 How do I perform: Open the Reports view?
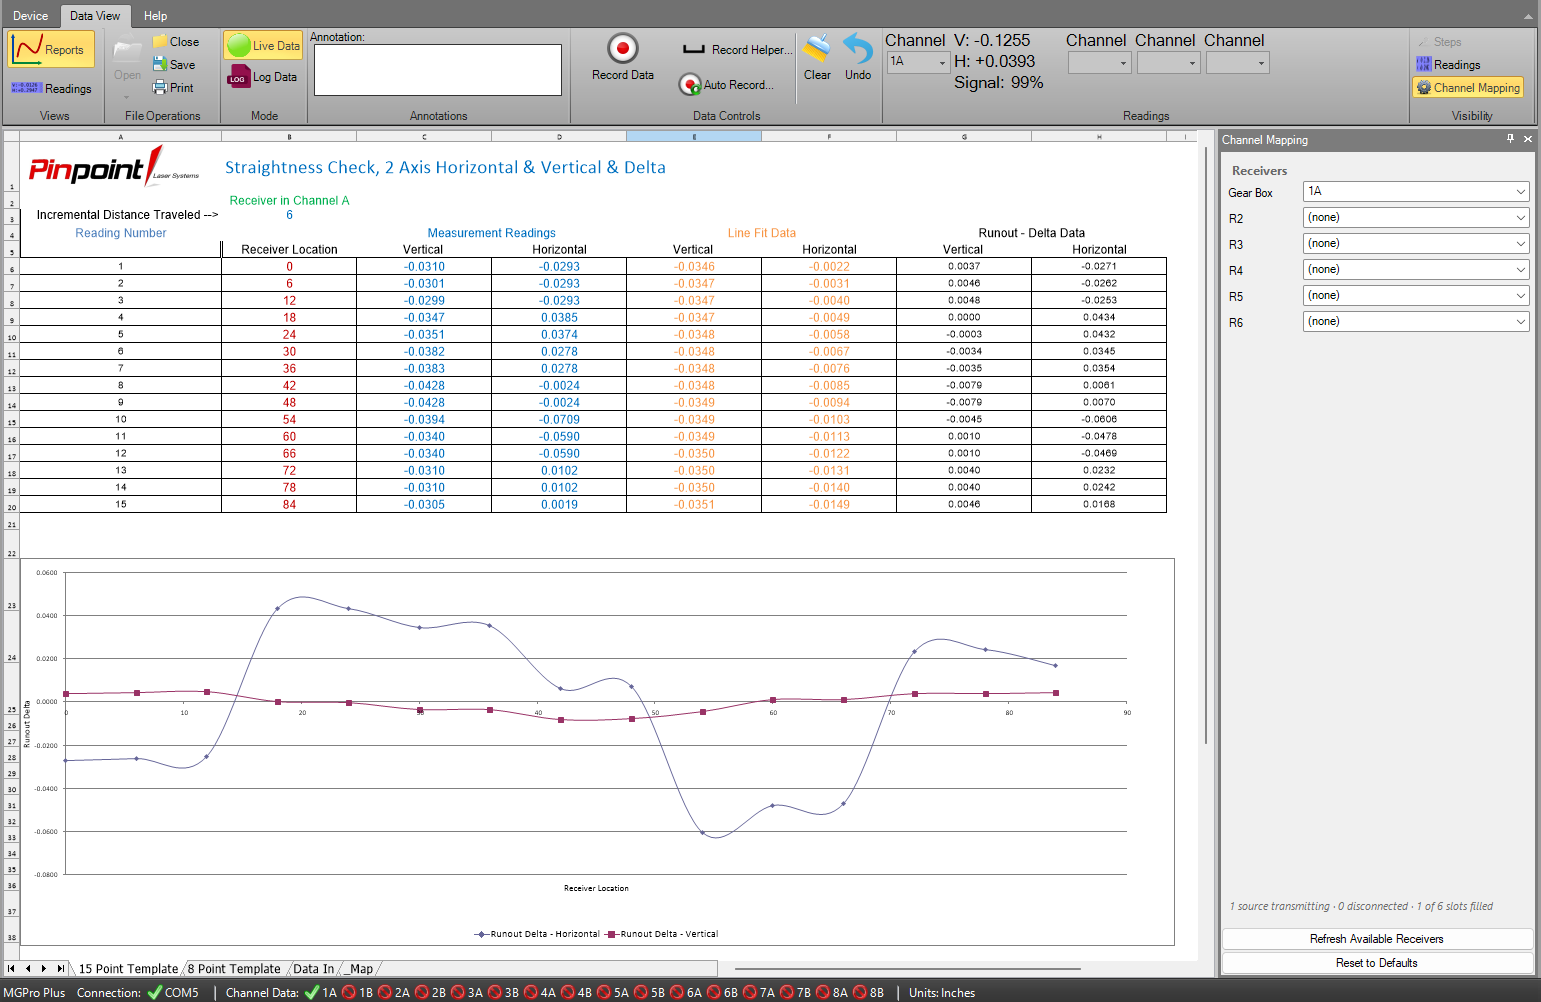point(51,49)
